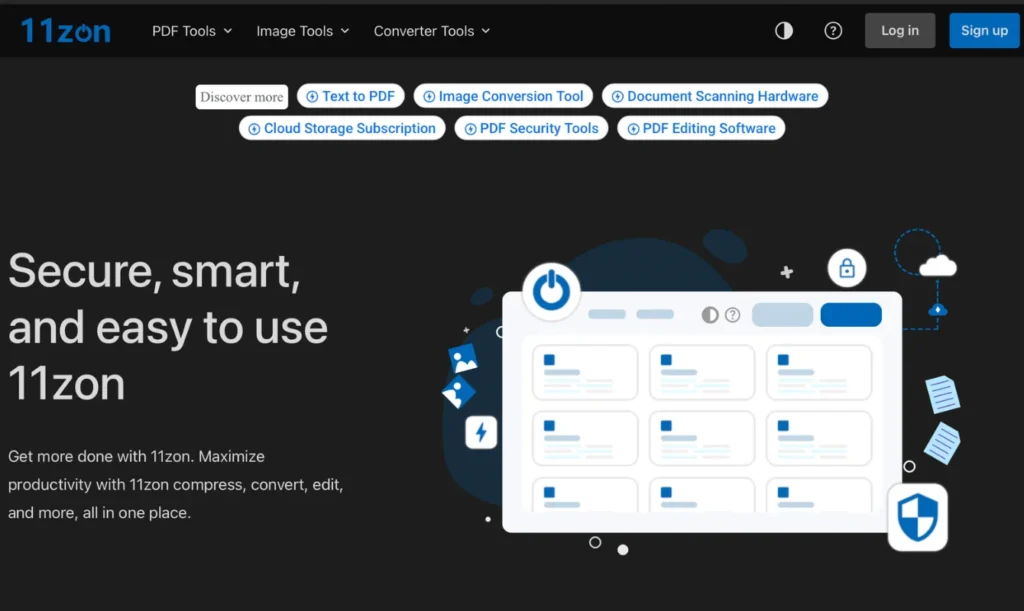The width and height of the screenshot is (1024, 611).
Task: Open the Converter Tools dropdown menu
Action: (x=432, y=31)
